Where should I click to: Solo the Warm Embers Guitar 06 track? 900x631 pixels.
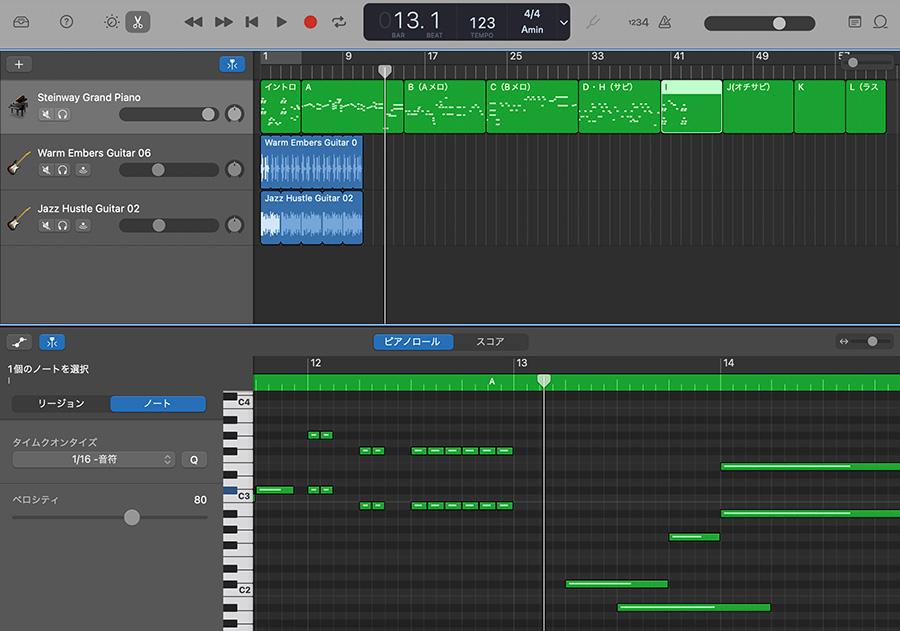click(63, 170)
